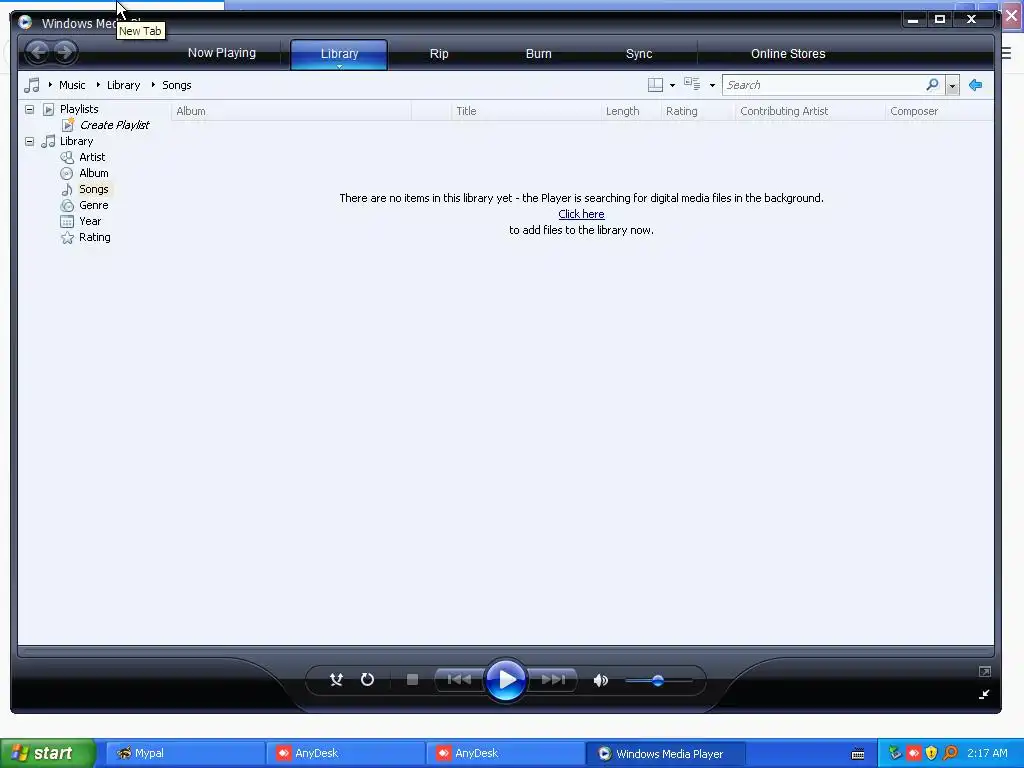1024x768 pixels.
Task: Open the Now Playing tab
Action: (221, 53)
